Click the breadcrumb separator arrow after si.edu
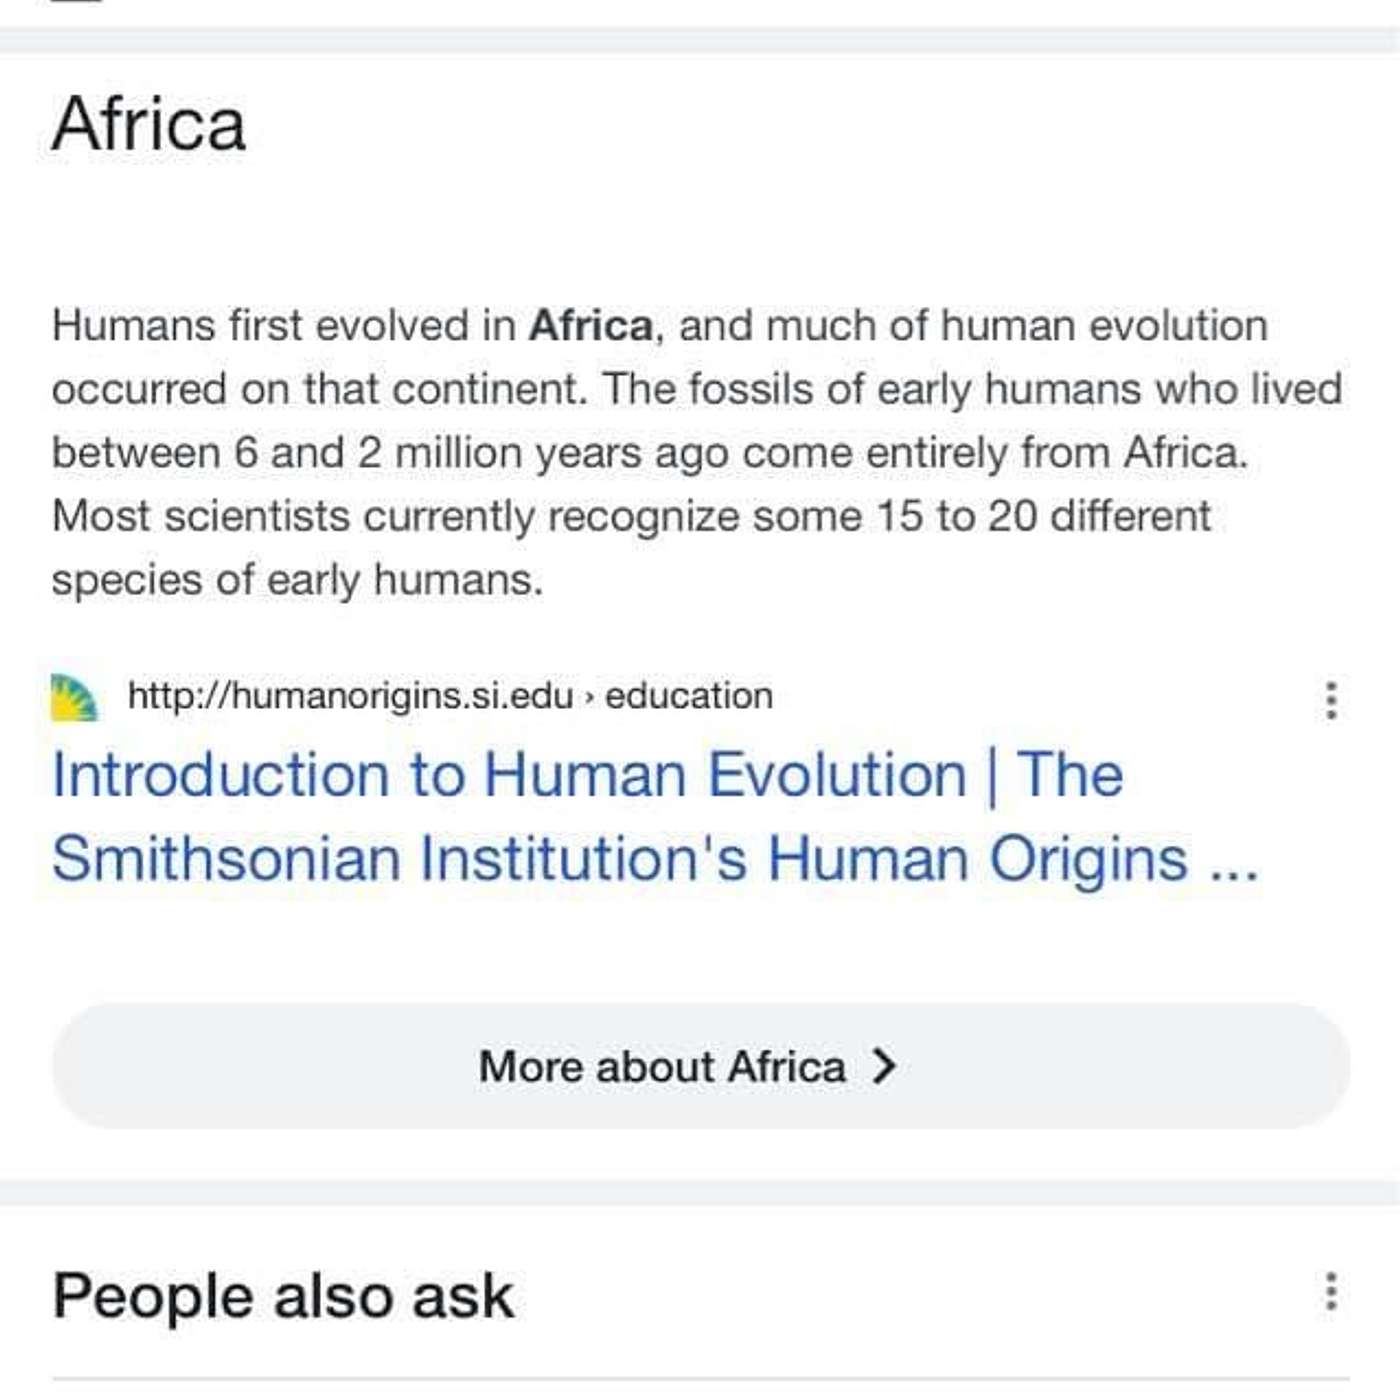This screenshot has height=1400, width=1400. tap(590, 697)
